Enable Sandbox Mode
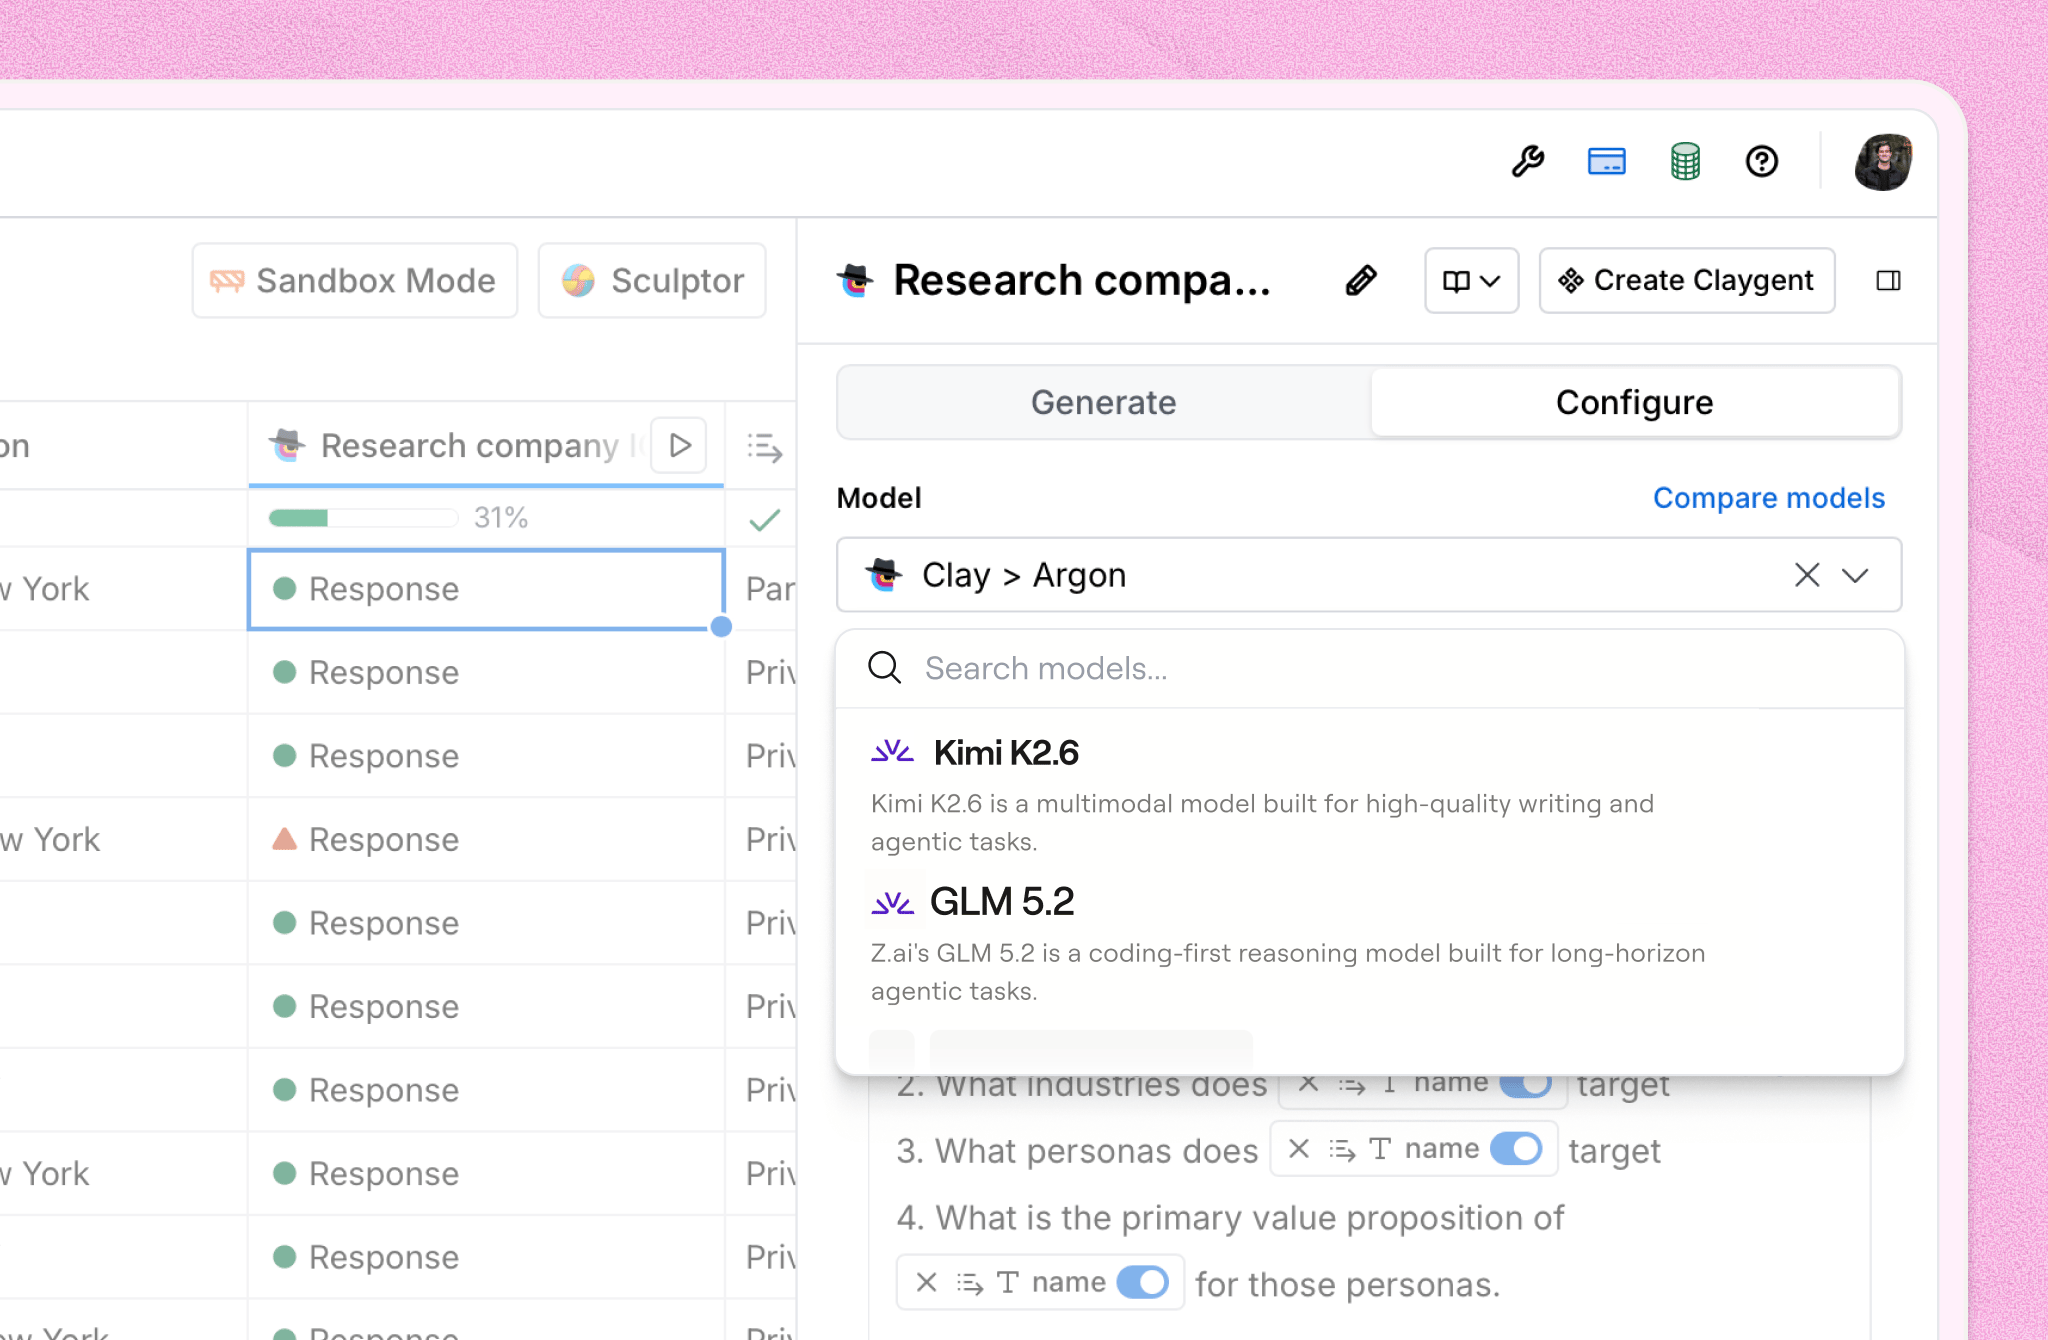Image resolution: width=2048 pixels, height=1340 pixels. (355, 281)
